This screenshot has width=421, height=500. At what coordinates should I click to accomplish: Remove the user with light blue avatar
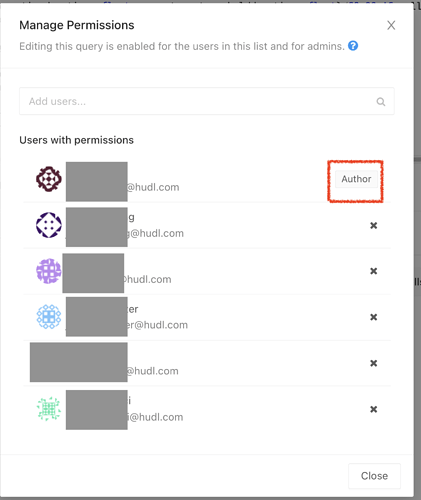click(374, 317)
